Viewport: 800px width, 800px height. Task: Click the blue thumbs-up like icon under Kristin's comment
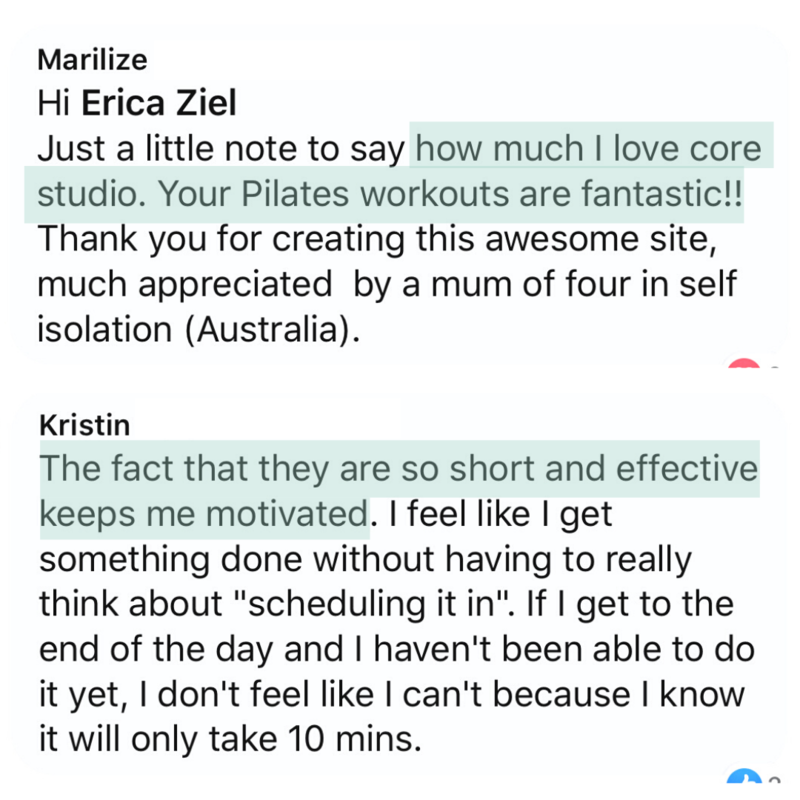(x=744, y=776)
